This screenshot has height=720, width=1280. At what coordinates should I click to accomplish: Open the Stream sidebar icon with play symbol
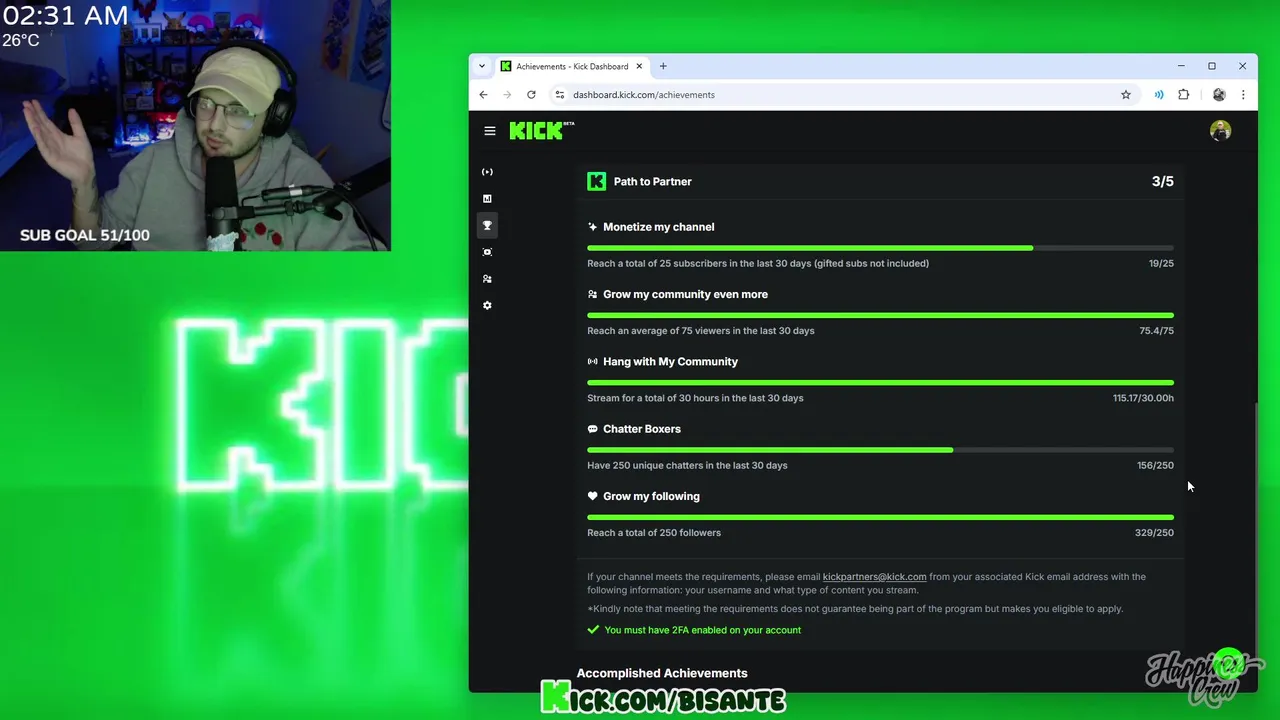487,172
